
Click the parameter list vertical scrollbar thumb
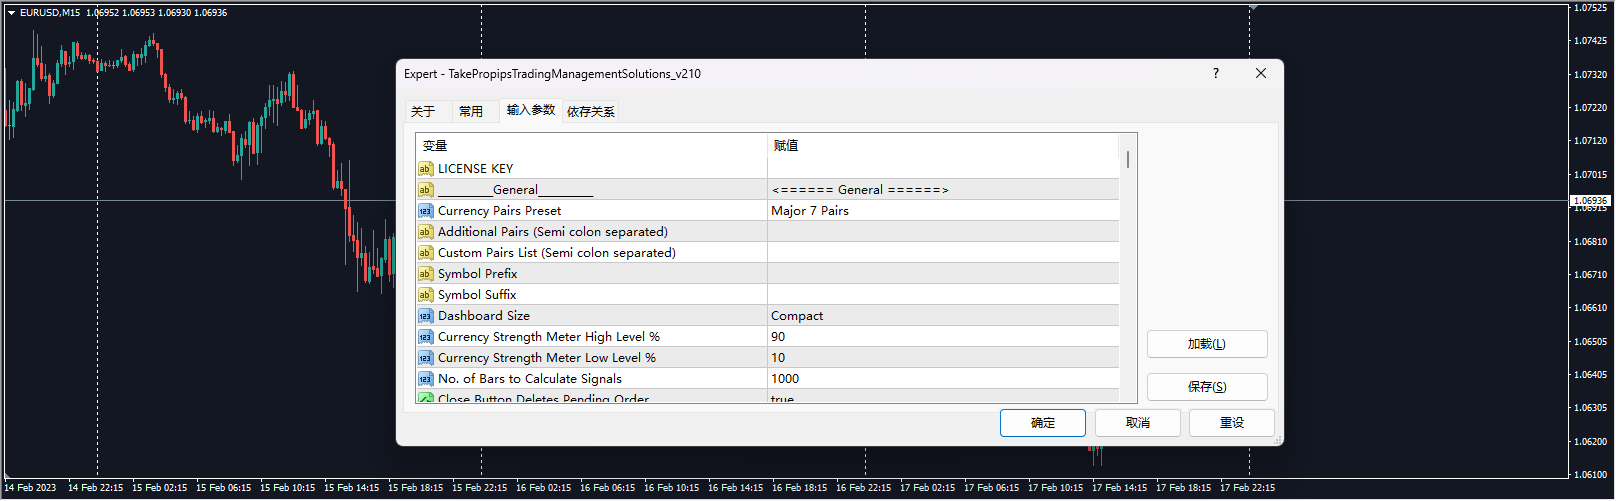pos(1128,159)
